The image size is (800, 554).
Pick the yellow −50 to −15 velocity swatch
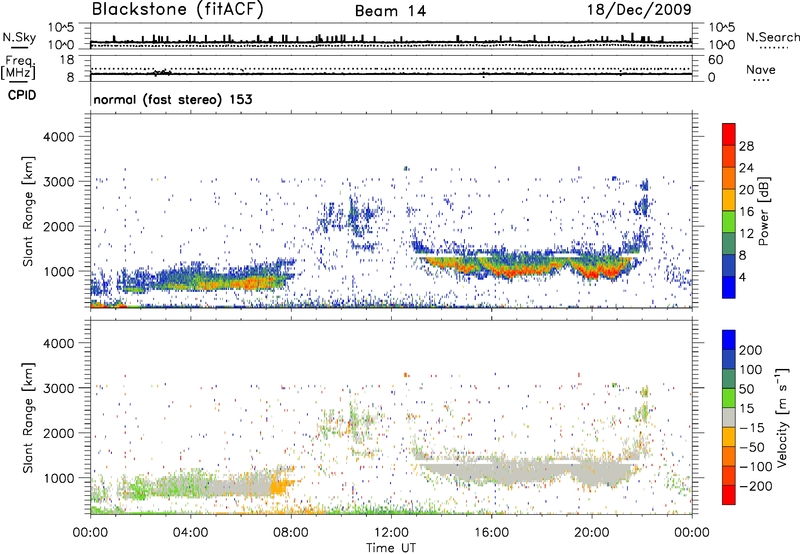729,437
